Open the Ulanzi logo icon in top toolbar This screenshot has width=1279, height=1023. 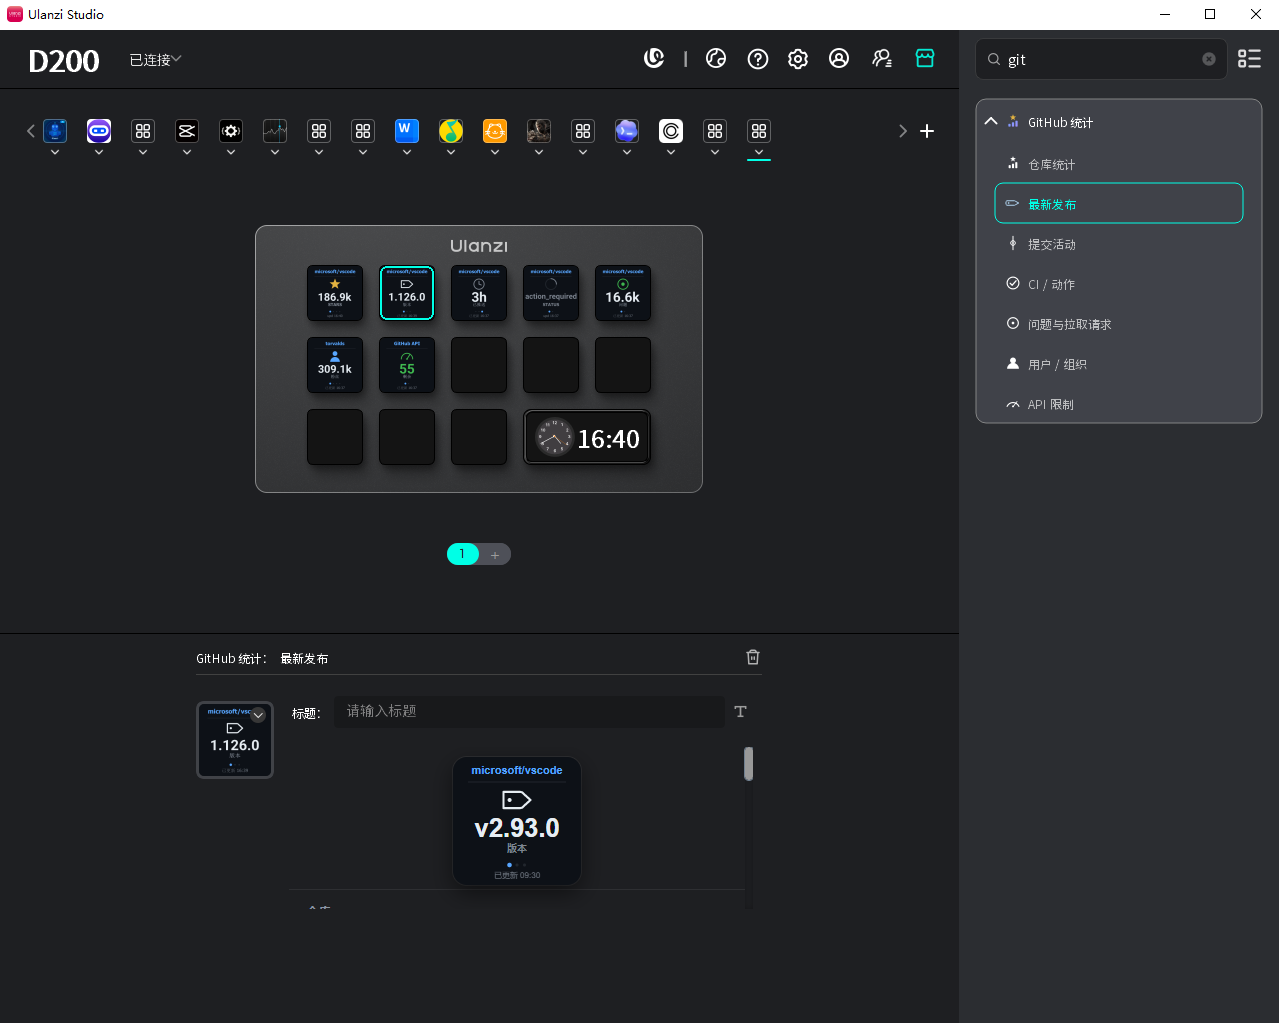[654, 59]
